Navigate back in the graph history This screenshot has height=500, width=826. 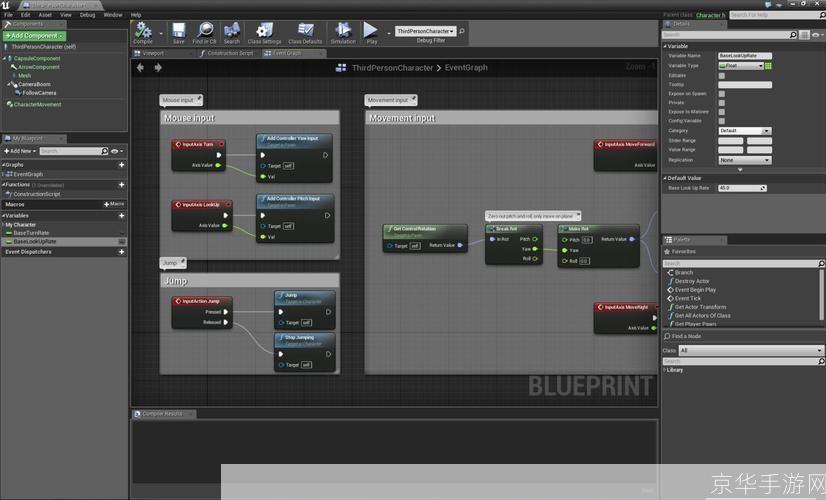[140, 67]
